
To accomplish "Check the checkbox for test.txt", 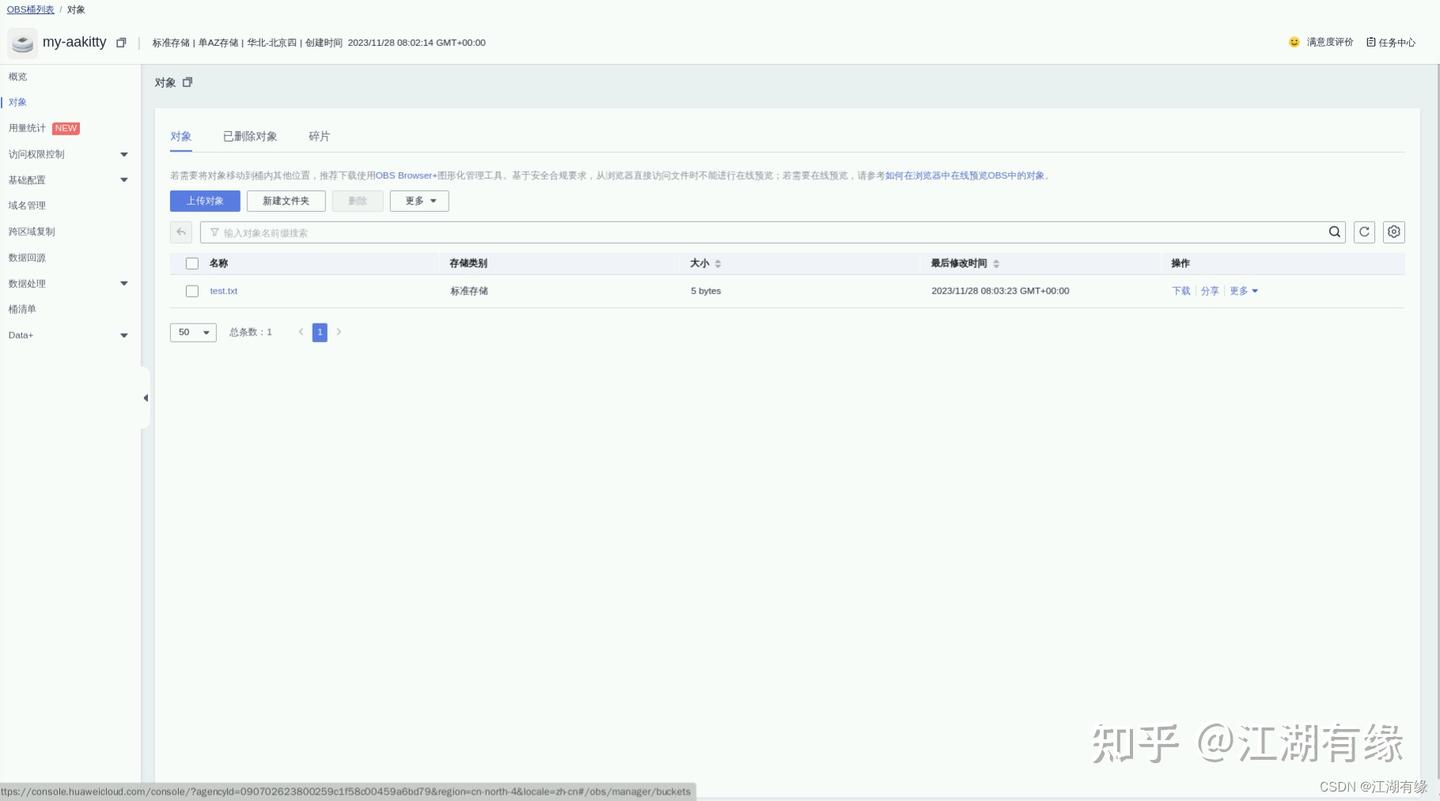I will (192, 291).
